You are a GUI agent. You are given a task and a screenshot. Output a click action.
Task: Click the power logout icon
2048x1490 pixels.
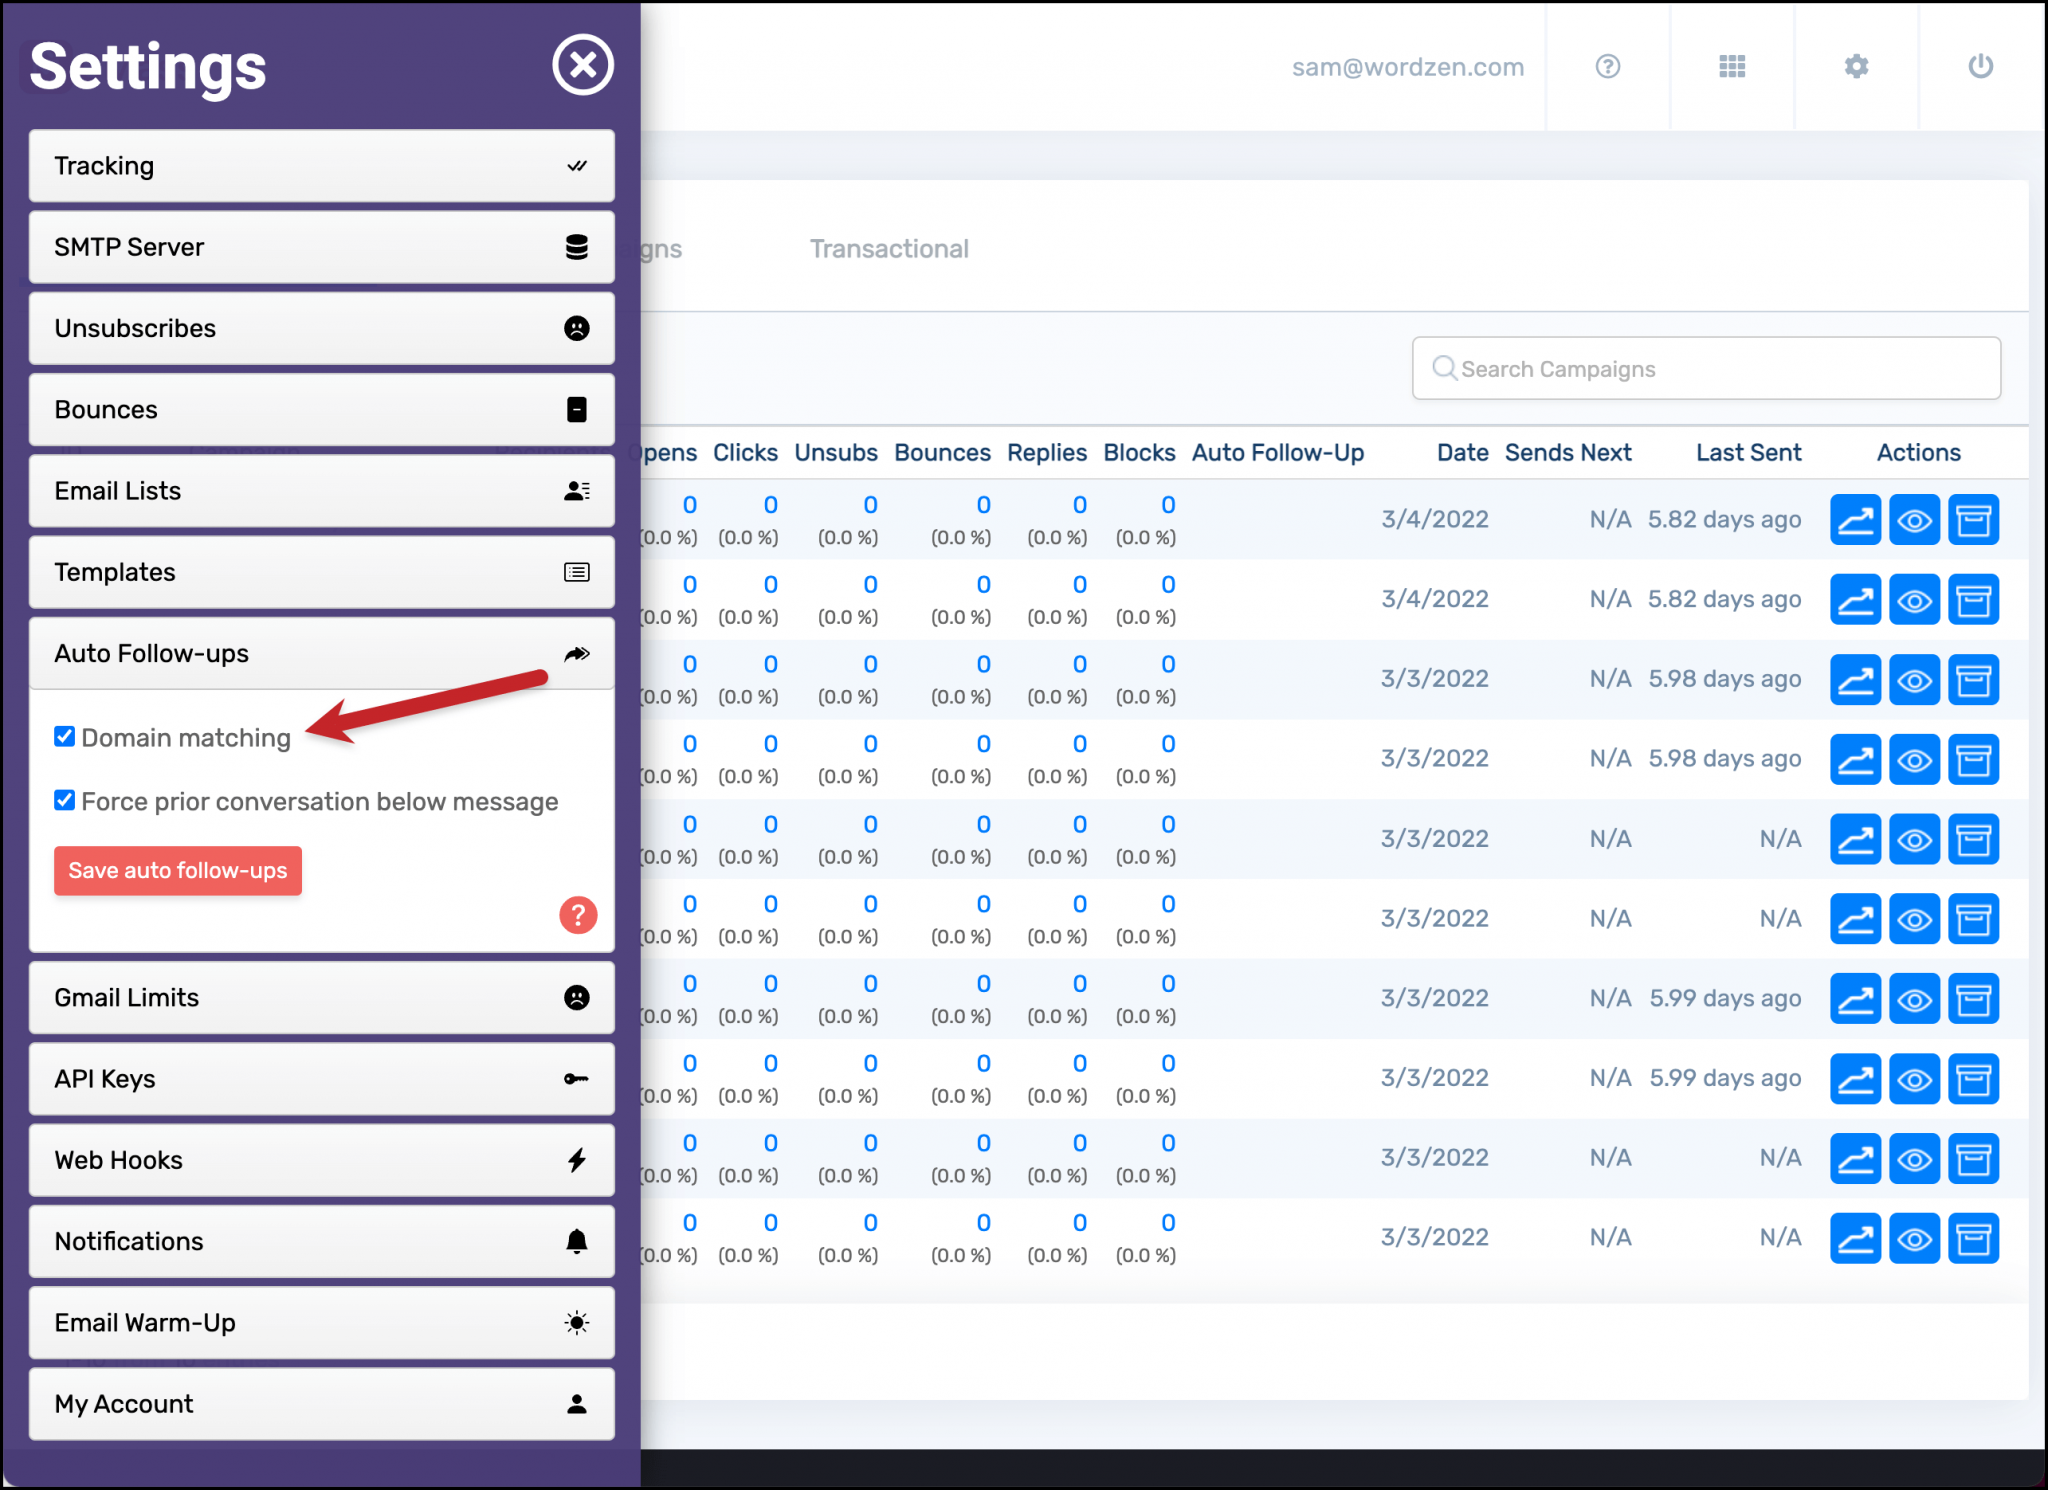pyautogui.click(x=1980, y=67)
